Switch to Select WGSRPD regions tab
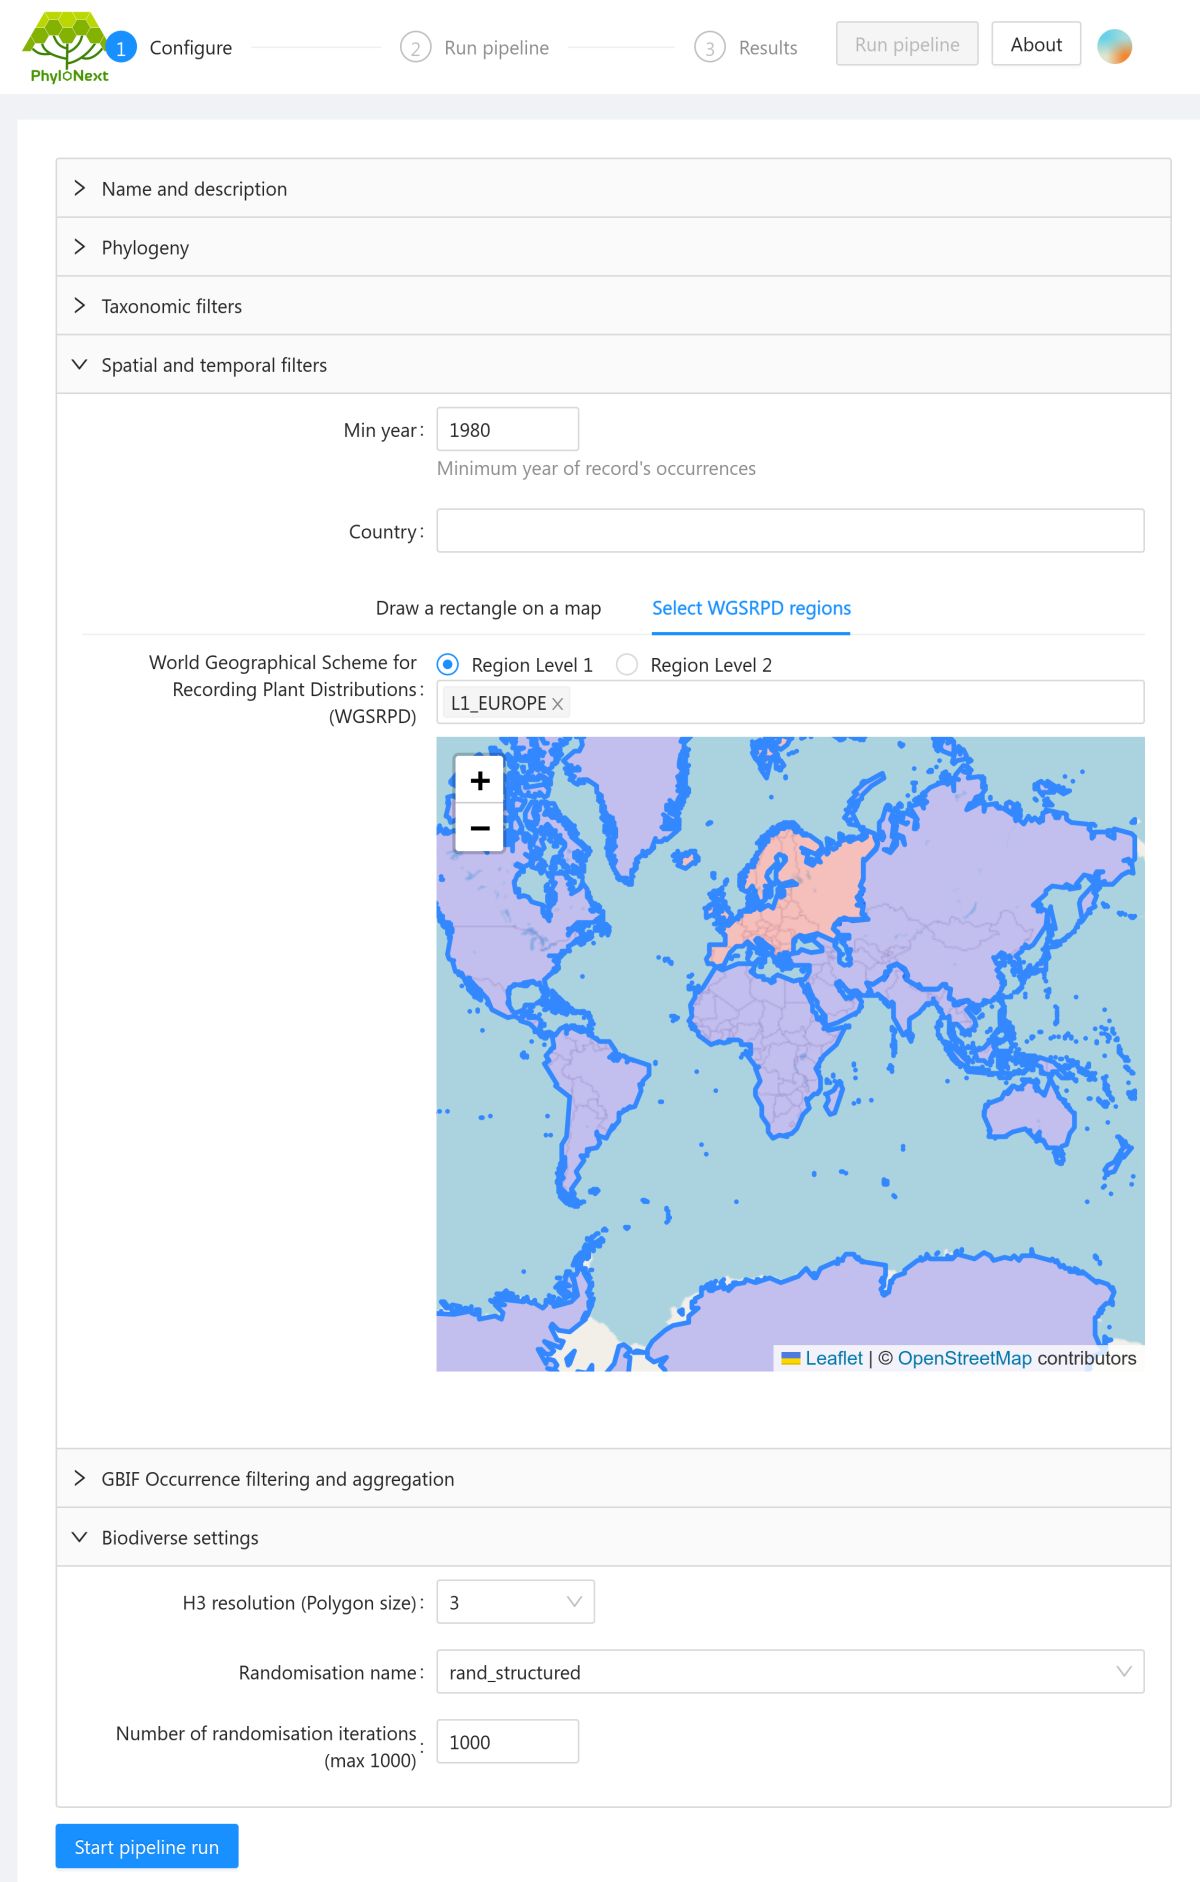This screenshot has height=1882, width=1200. tap(751, 608)
